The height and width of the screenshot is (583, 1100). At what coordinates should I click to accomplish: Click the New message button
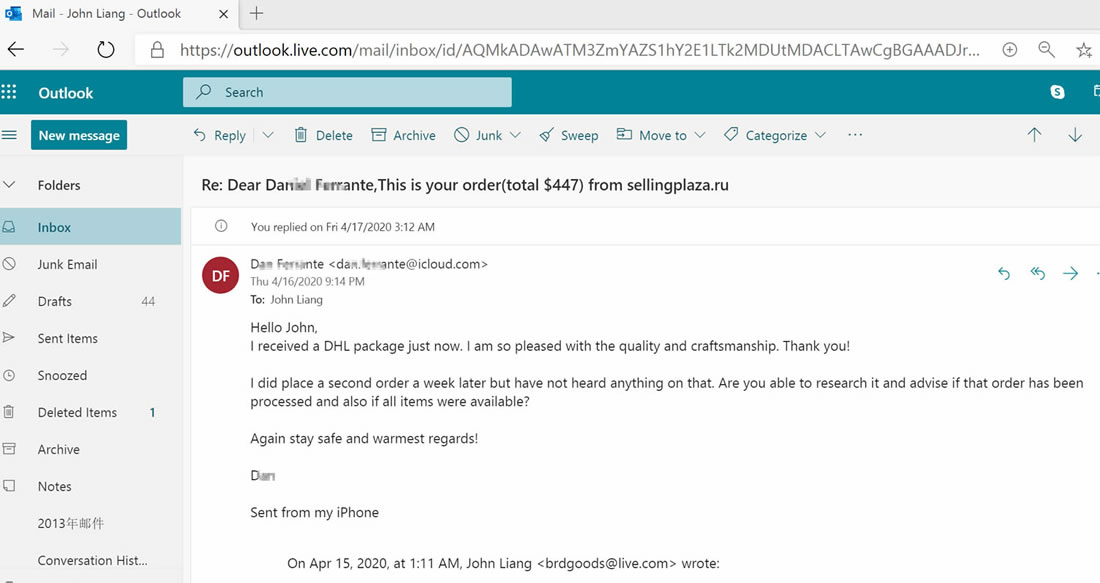coord(79,135)
